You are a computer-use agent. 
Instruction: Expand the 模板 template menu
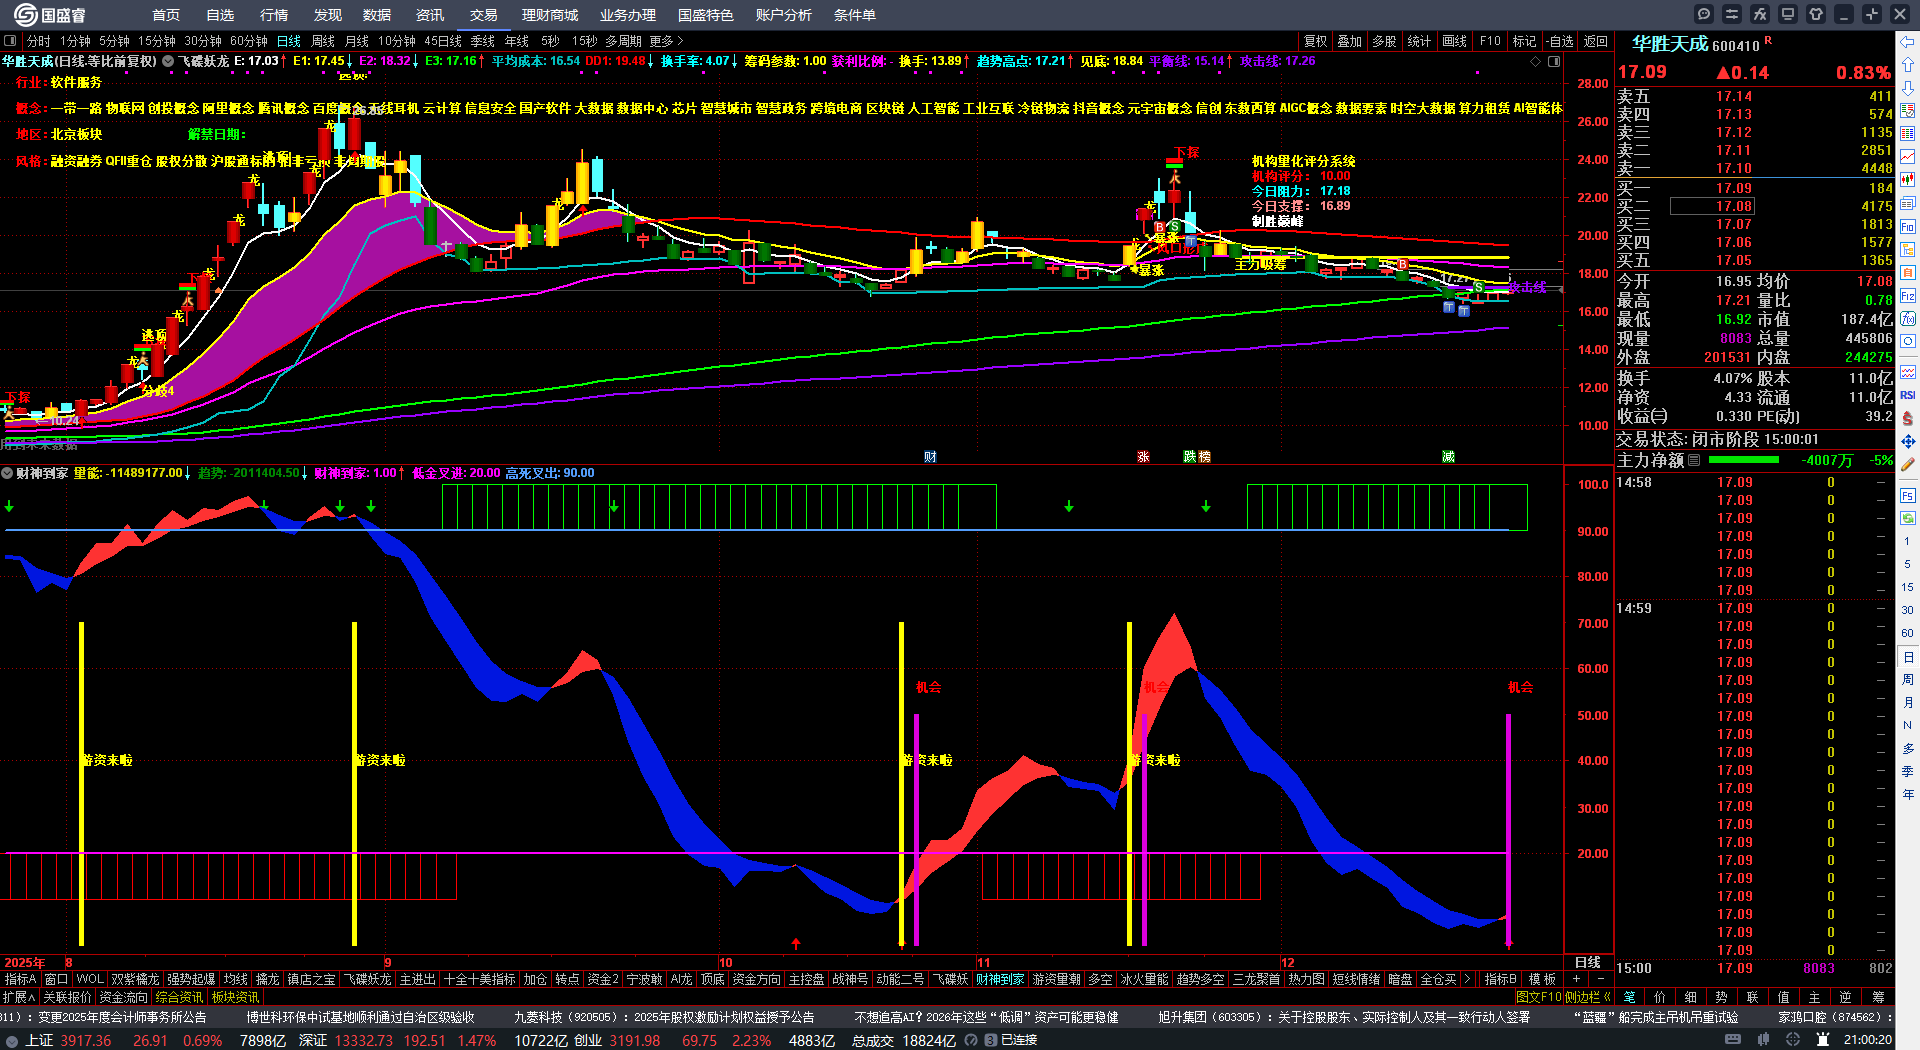coord(1542,979)
